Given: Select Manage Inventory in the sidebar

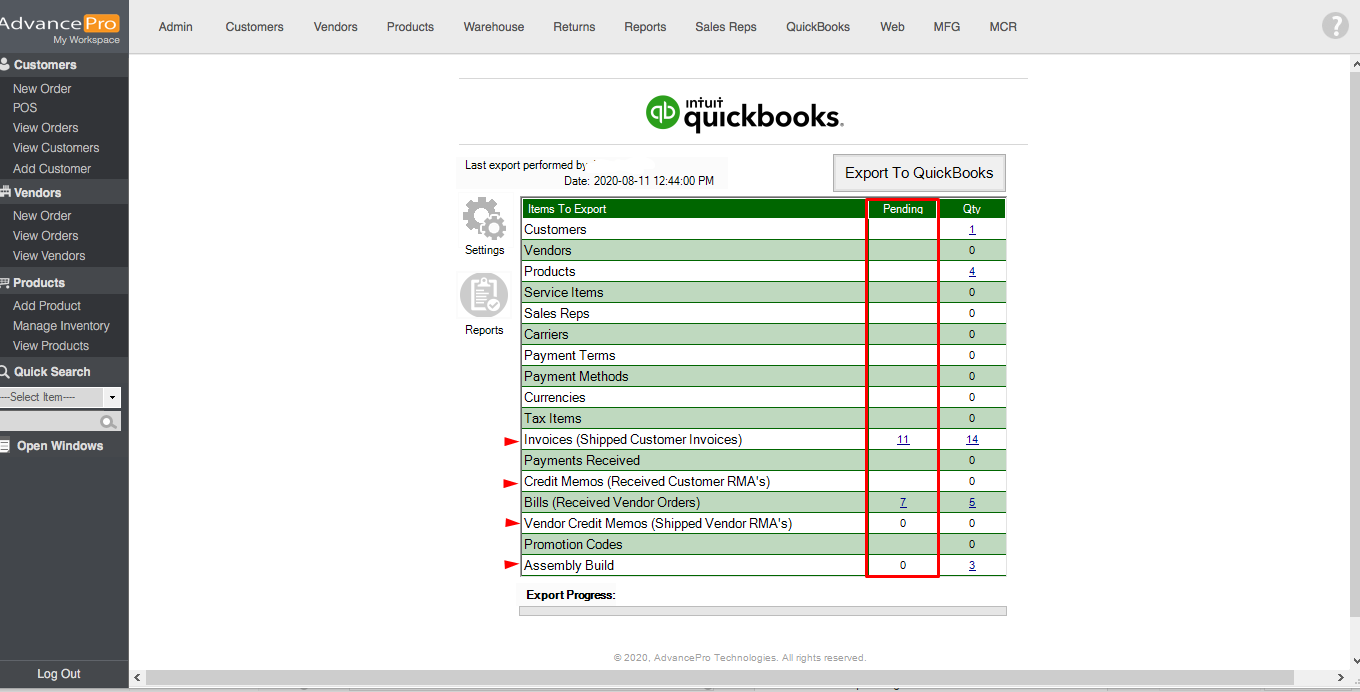Looking at the screenshot, I should coord(61,326).
